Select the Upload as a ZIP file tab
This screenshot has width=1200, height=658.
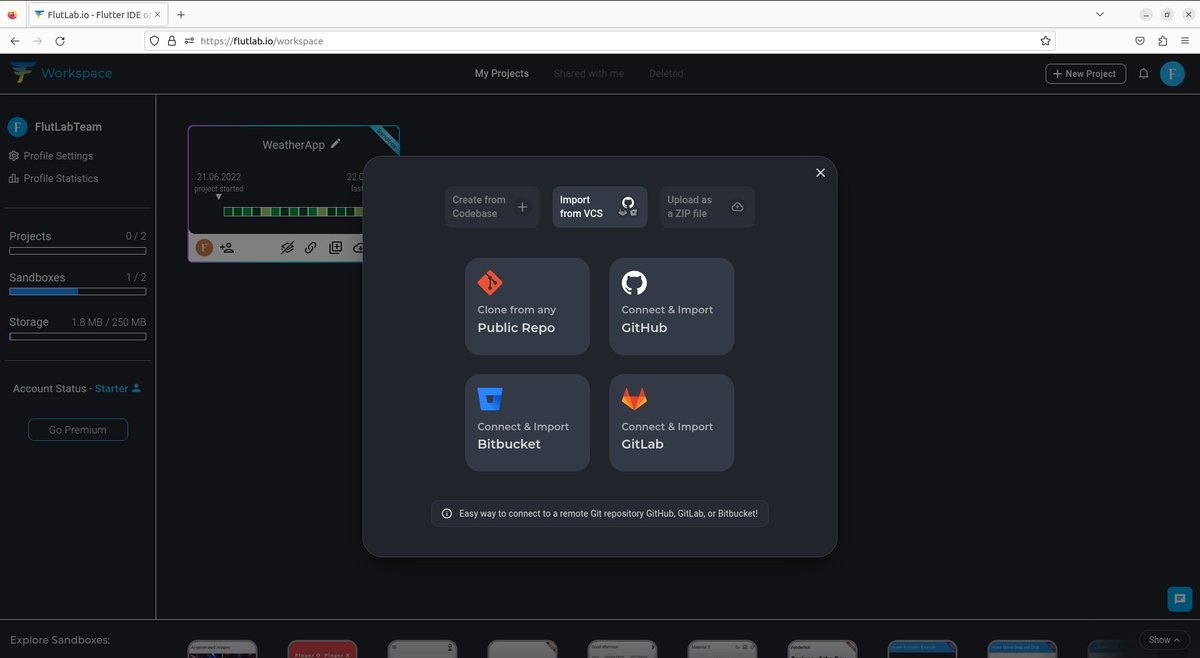click(707, 207)
